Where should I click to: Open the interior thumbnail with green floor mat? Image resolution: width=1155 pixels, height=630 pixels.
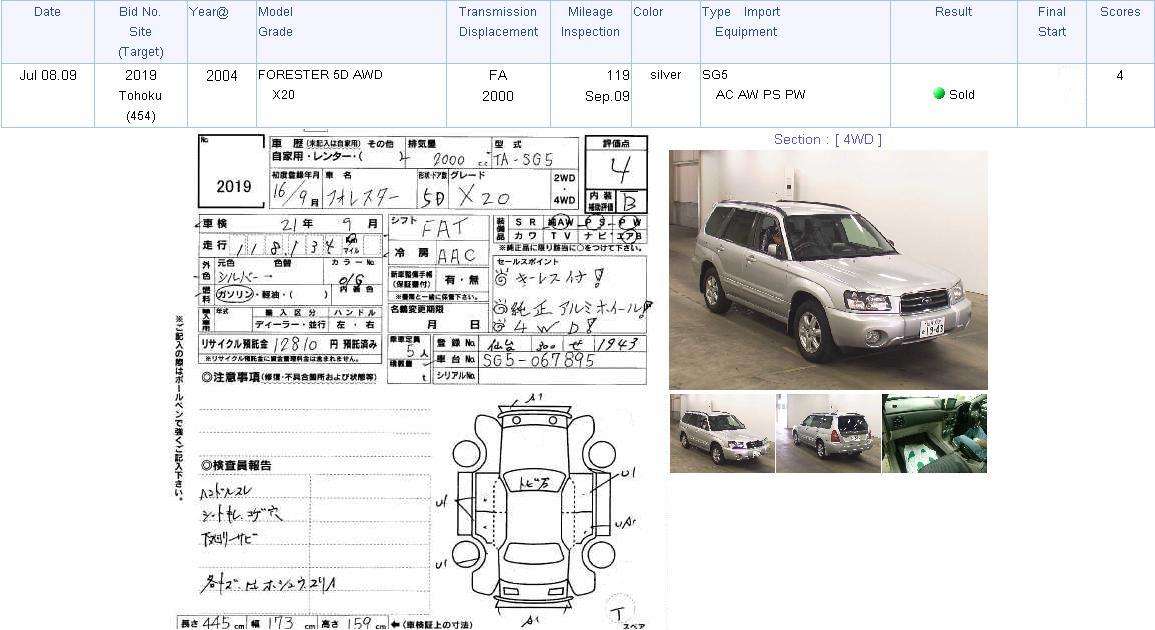[x=934, y=433]
